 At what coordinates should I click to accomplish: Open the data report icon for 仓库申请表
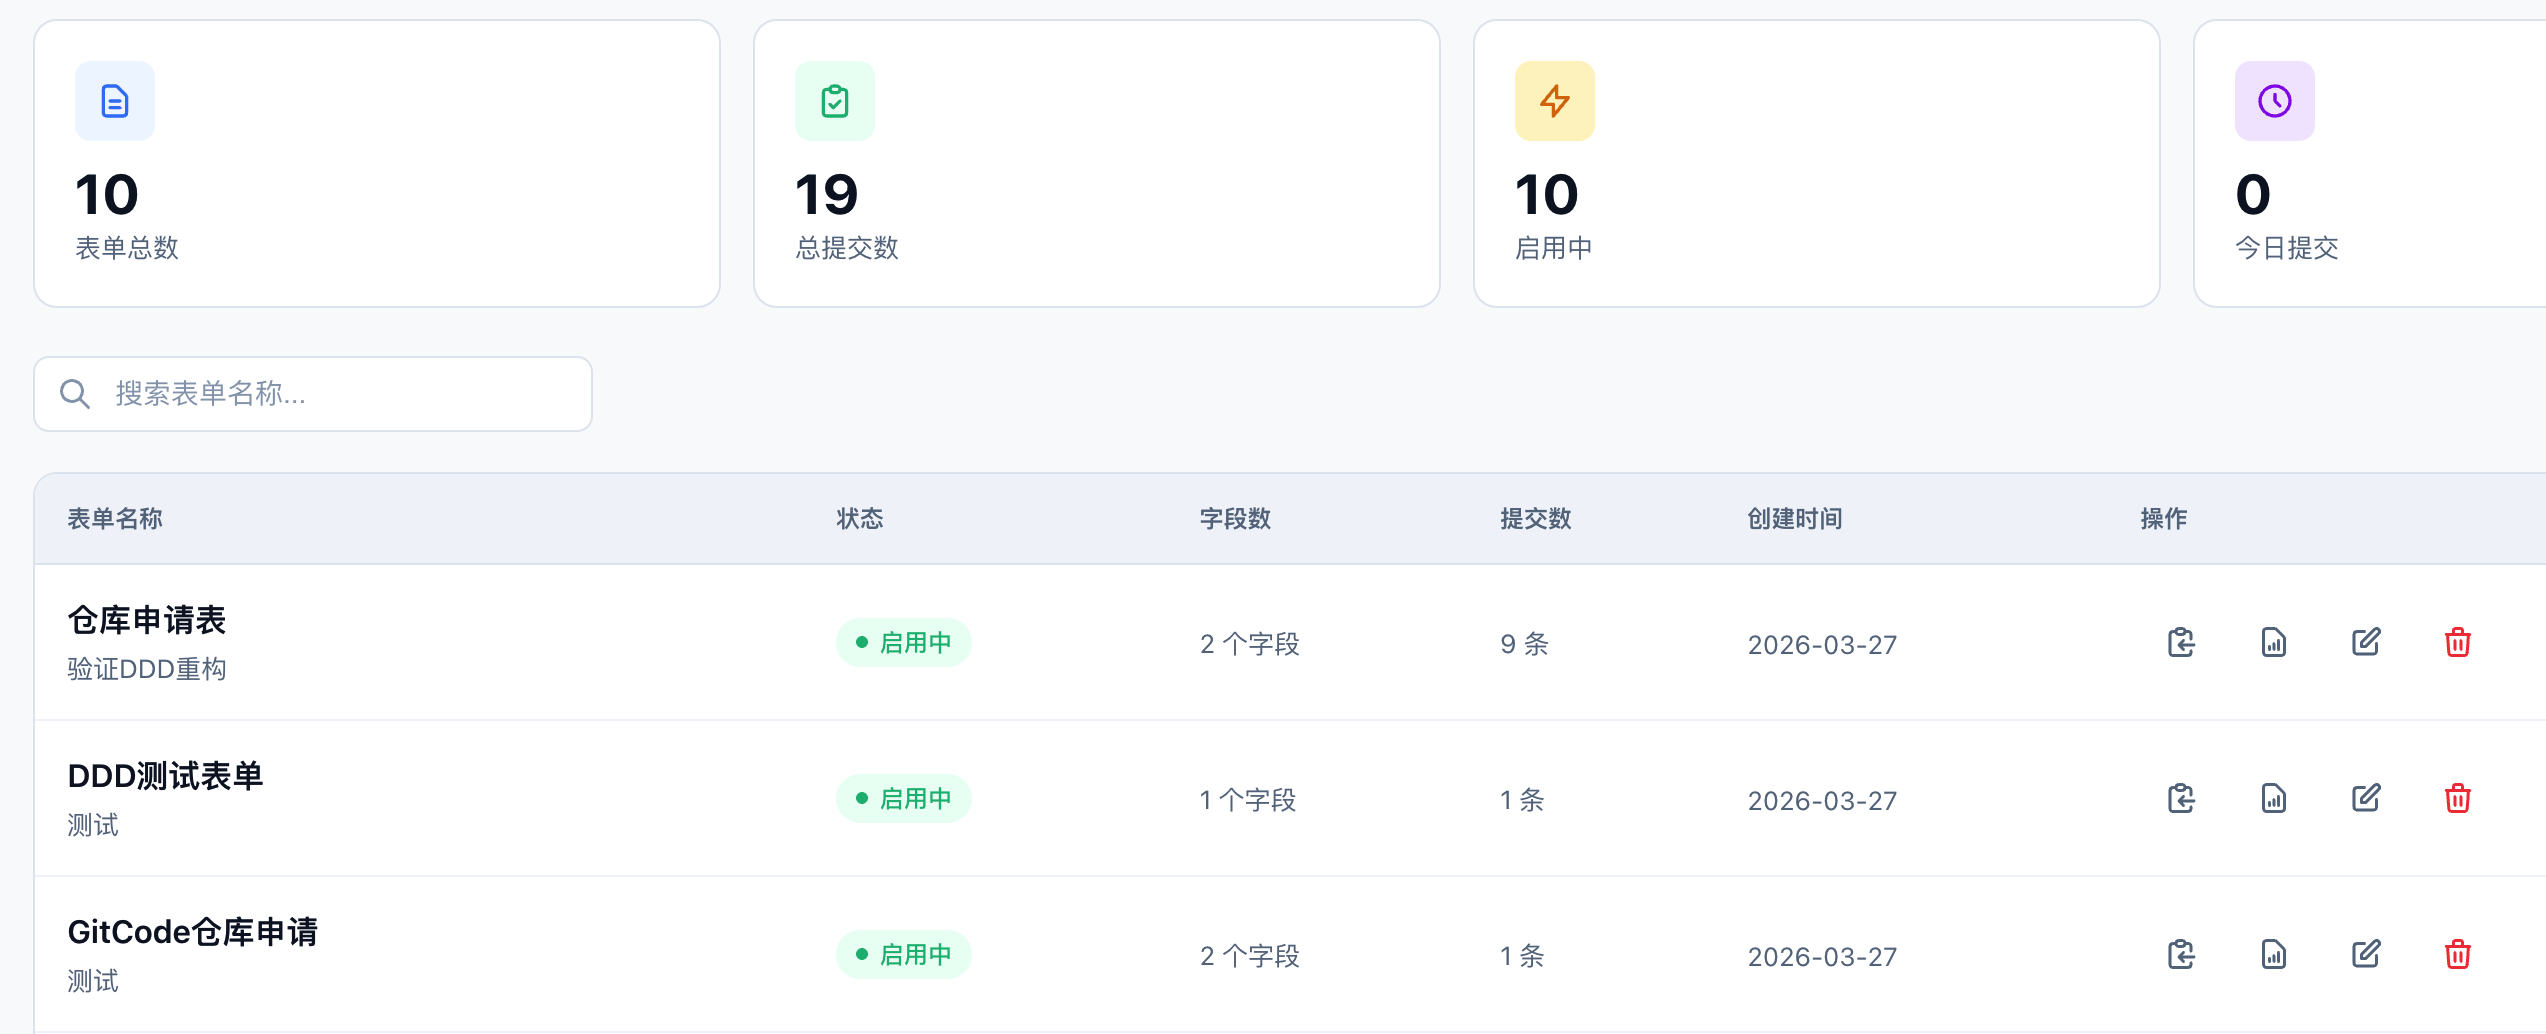tap(2273, 642)
